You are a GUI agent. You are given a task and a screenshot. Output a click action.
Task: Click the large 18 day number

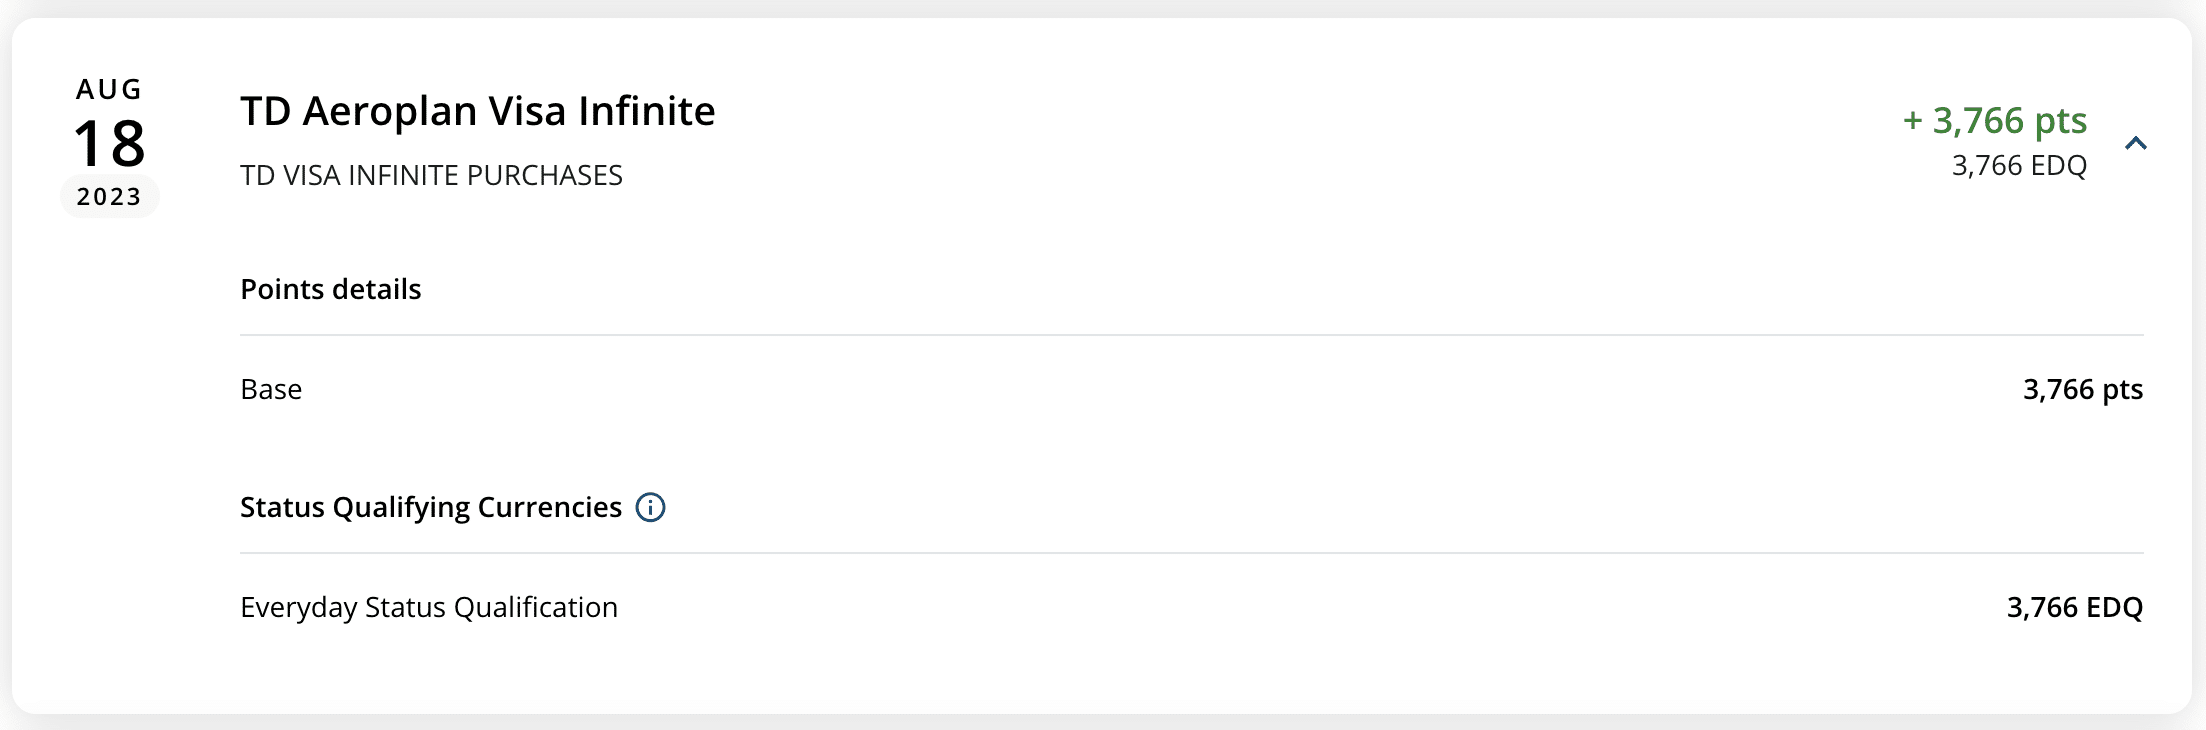pos(109,143)
